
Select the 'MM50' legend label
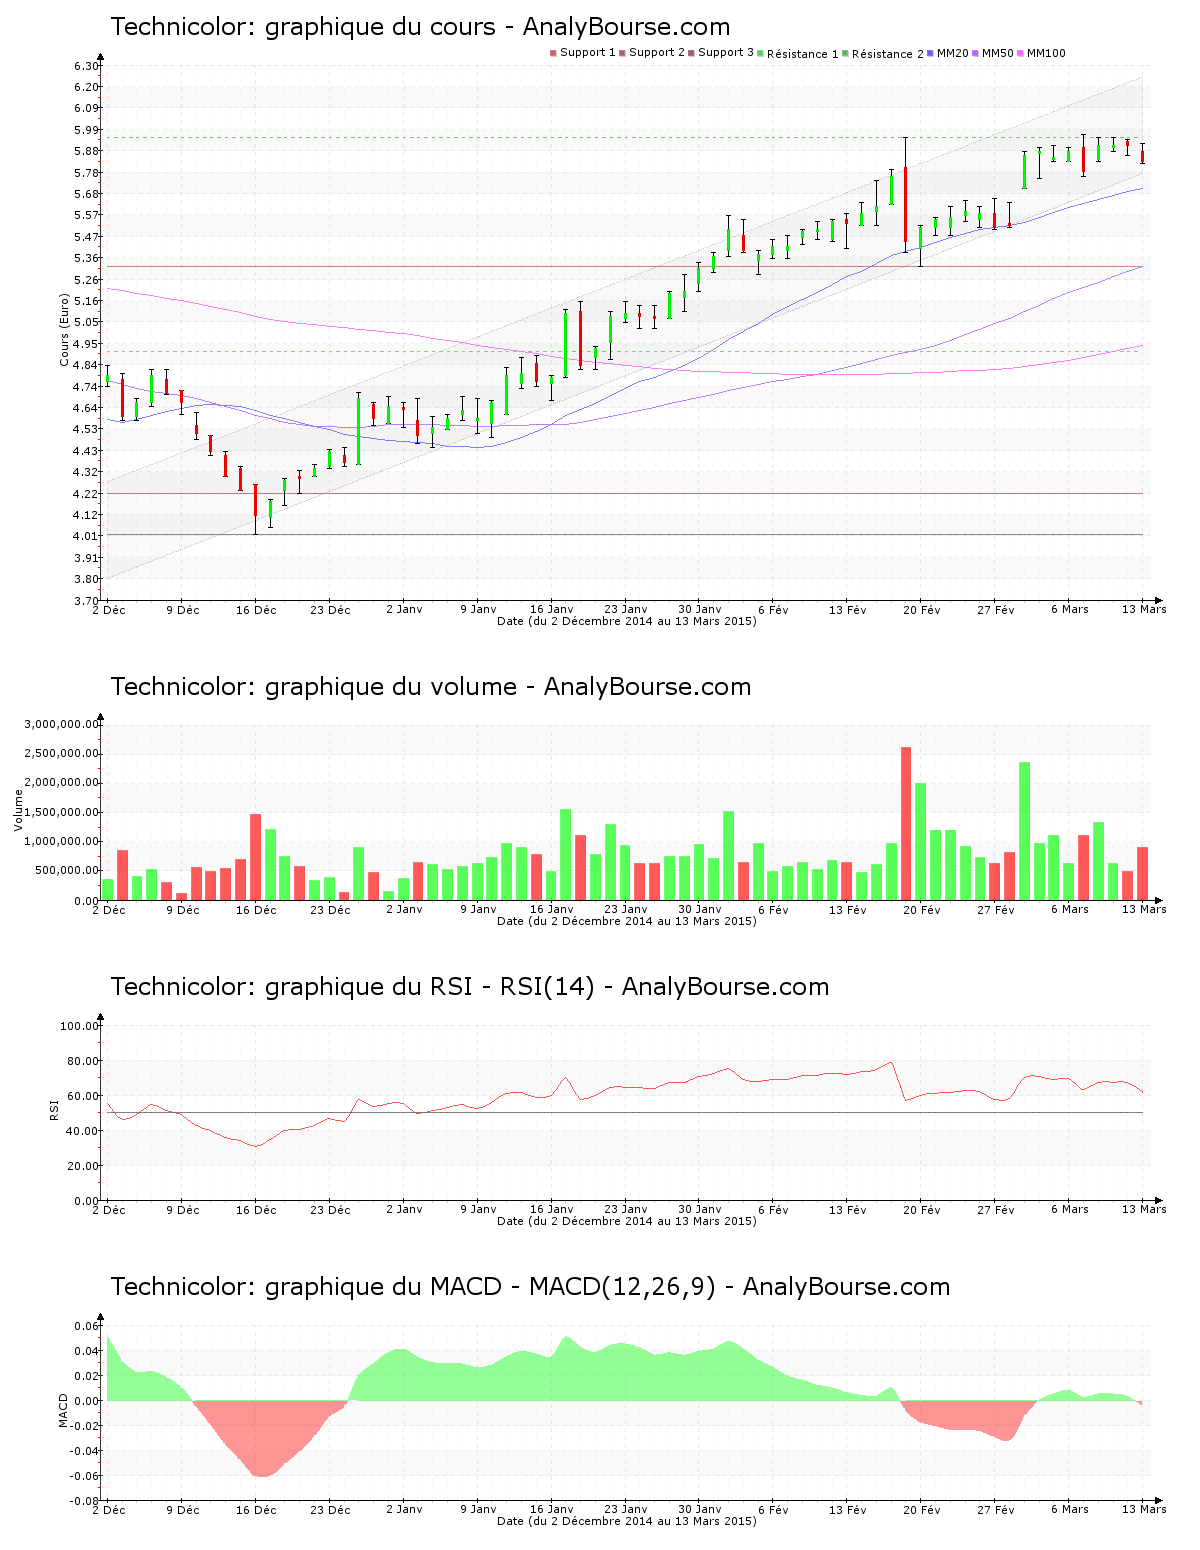[998, 53]
